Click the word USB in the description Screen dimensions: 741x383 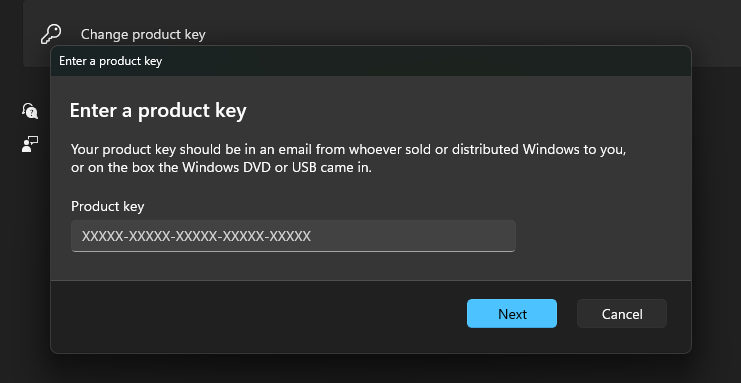[x=304, y=167]
